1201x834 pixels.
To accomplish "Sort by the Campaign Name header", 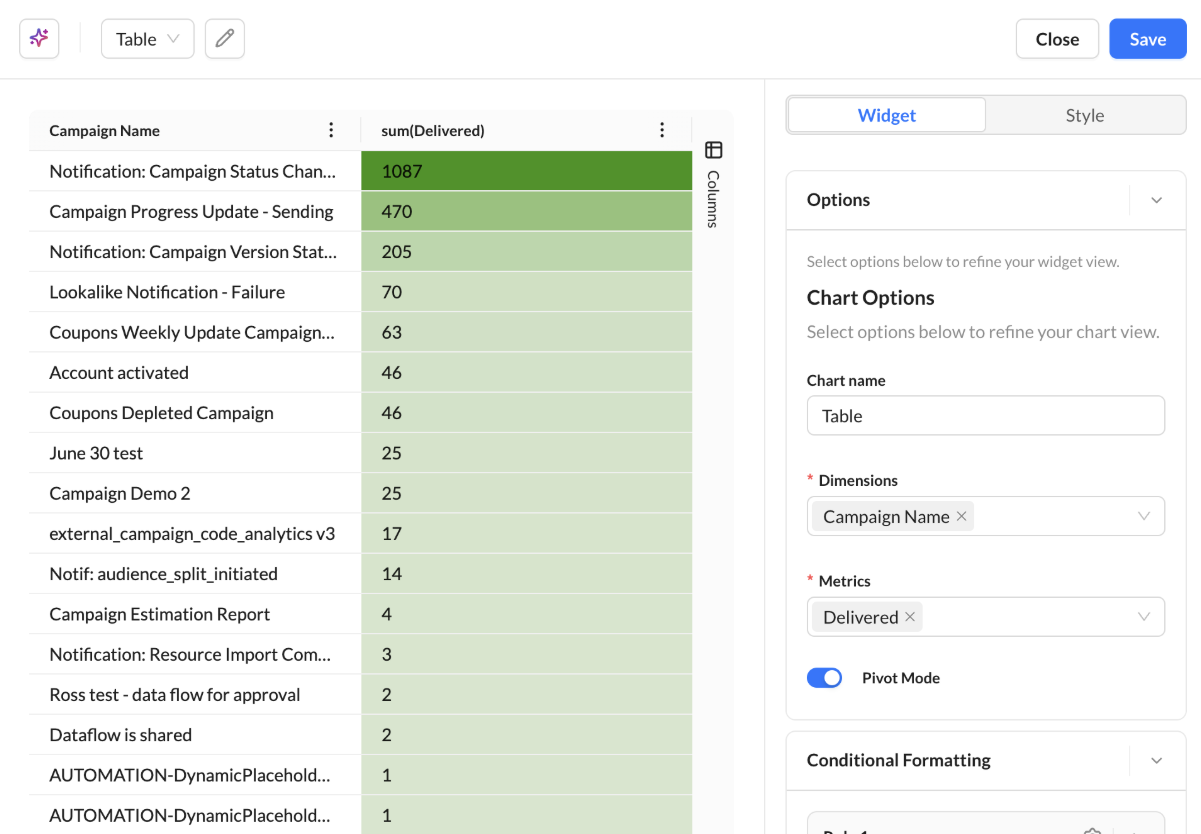I will 105,131.
